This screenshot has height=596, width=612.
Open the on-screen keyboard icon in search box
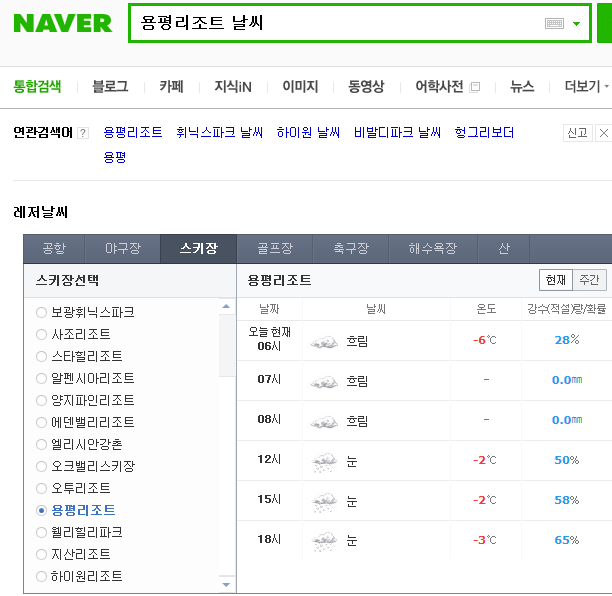554,24
